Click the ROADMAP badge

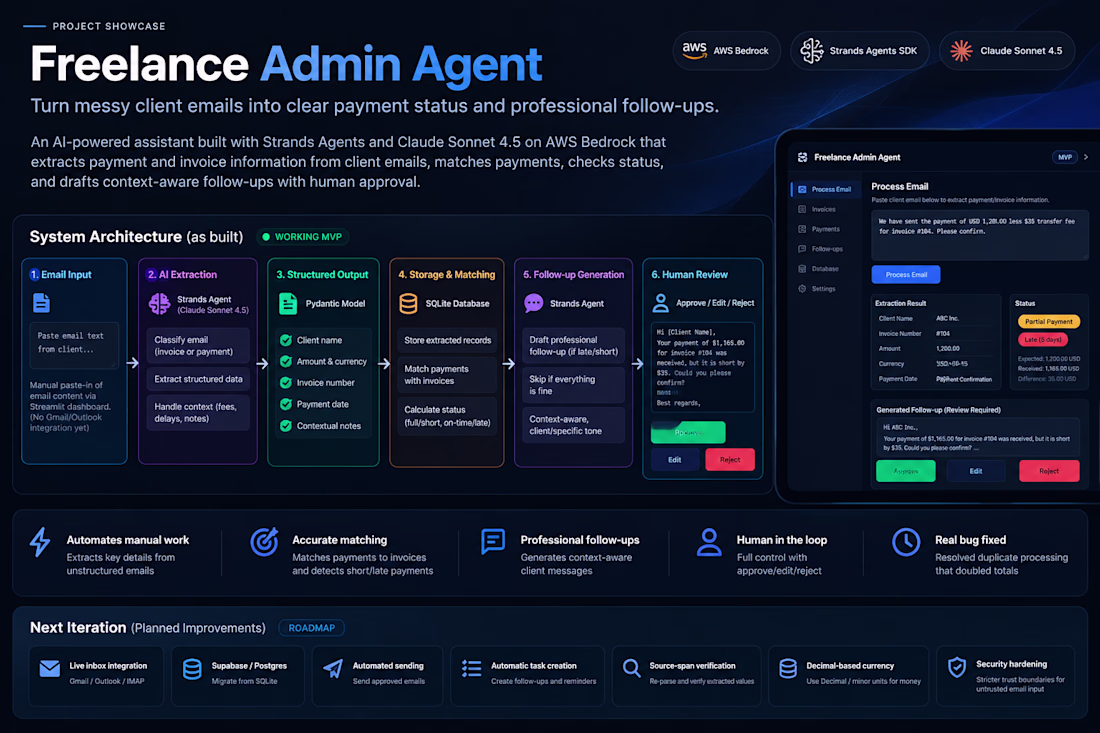311,628
